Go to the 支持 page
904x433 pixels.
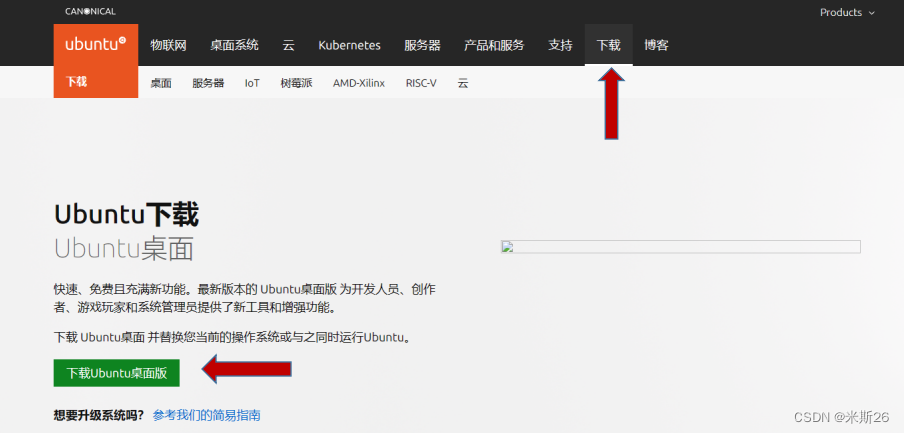[560, 45]
